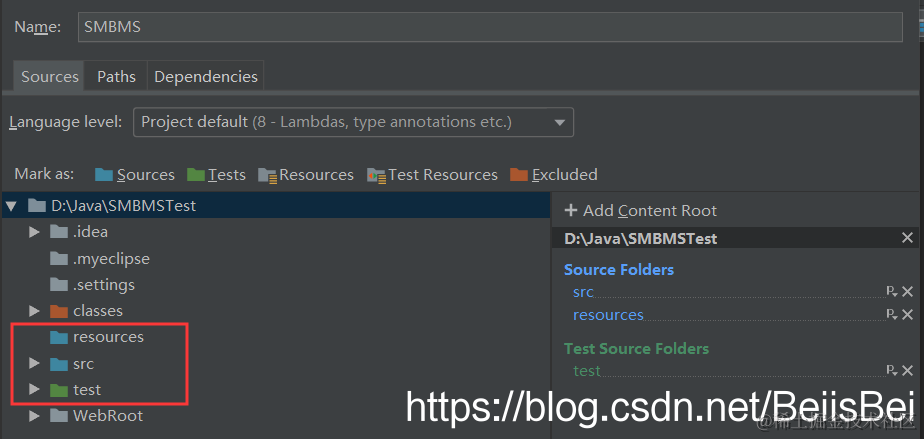Image resolution: width=924 pixels, height=439 pixels.
Task: Click the Sources blue folder icon in Mark as
Action: 104,175
